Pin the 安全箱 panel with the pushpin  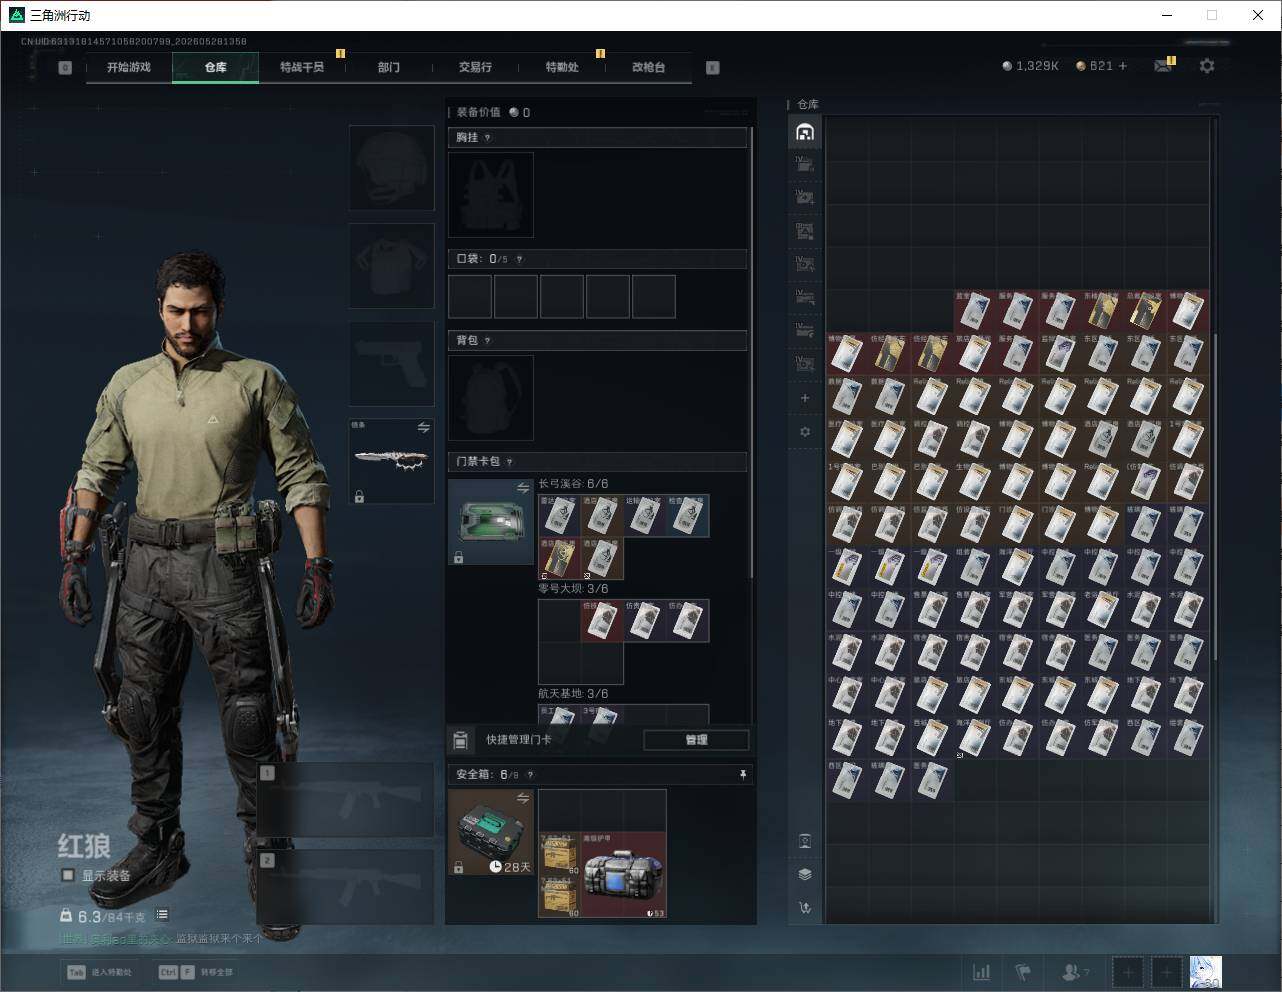point(742,775)
